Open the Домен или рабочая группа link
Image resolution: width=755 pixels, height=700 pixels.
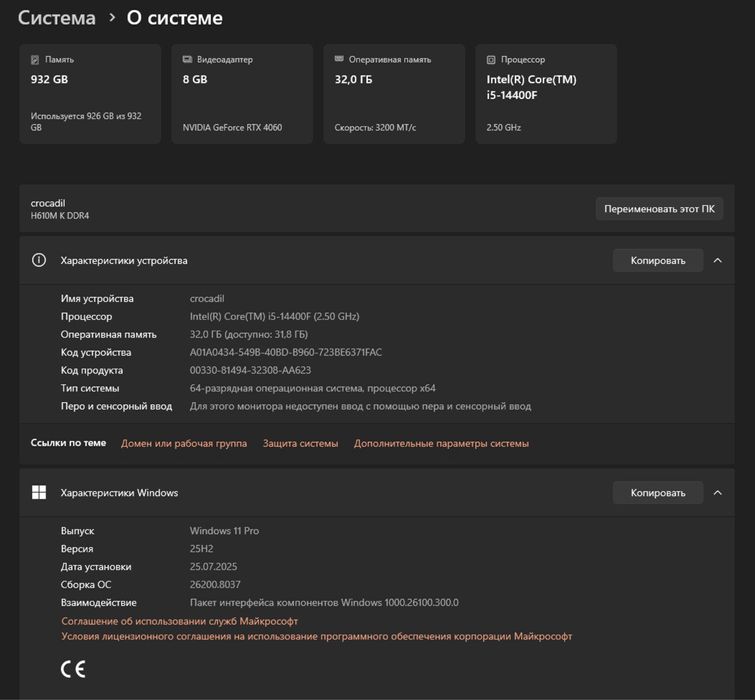point(184,443)
